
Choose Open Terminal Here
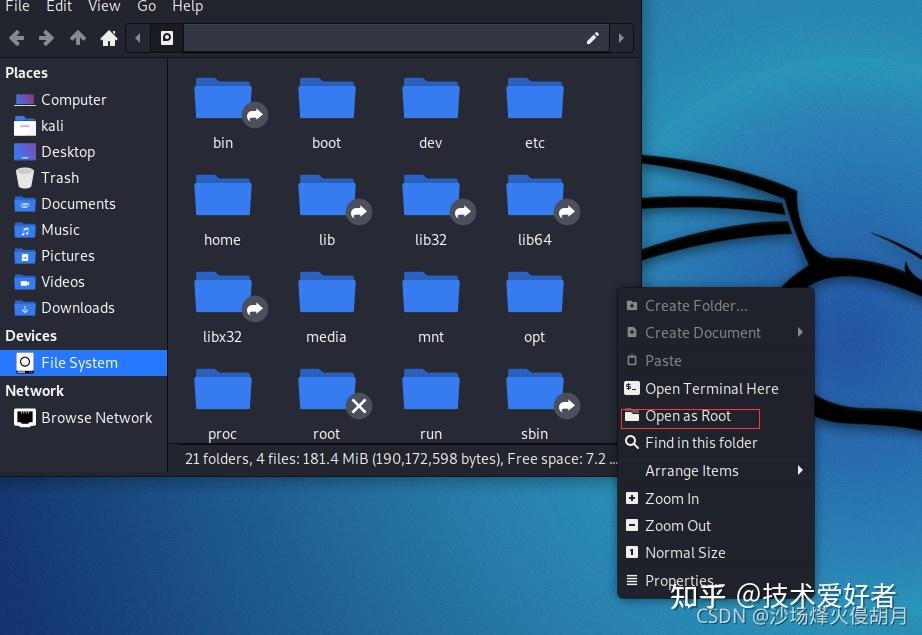pos(716,389)
